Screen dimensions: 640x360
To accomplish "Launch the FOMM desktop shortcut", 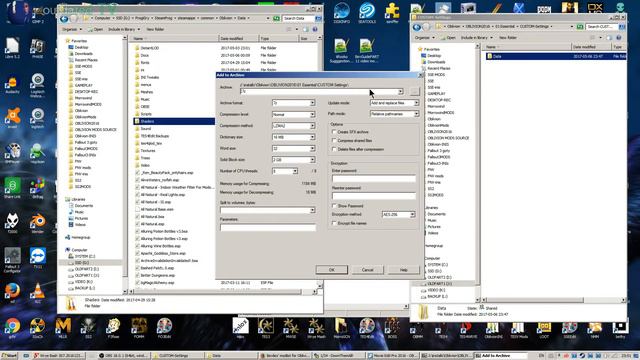I will pos(139,328).
